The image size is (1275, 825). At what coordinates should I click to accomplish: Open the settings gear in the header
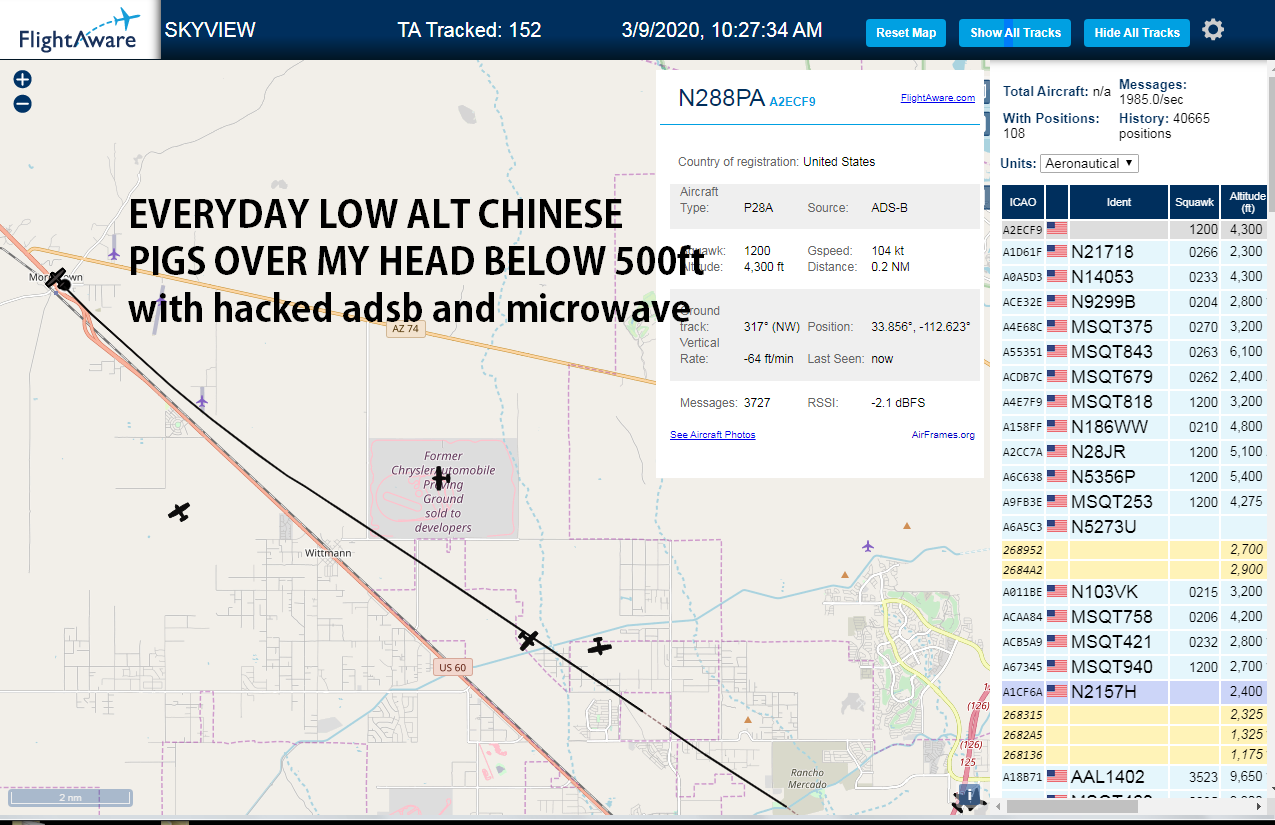pyautogui.click(x=1213, y=30)
